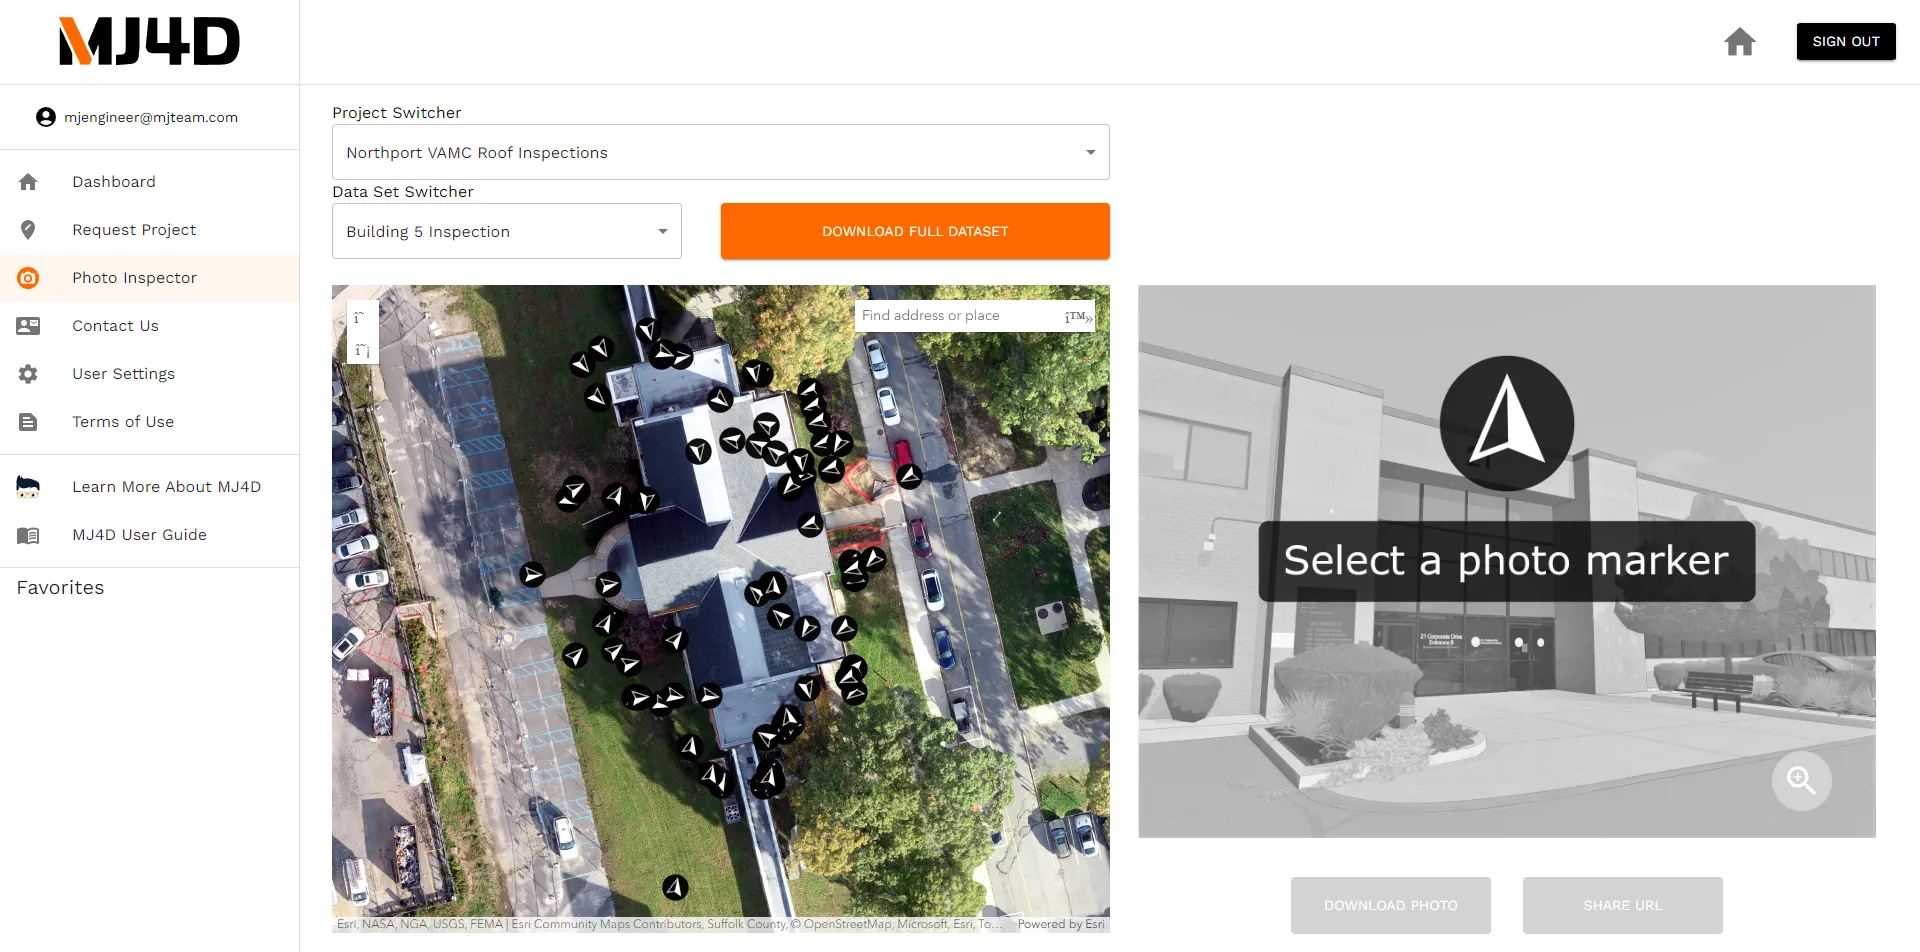This screenshot has width=1920, height=952.
Task: Open Terms of Use in sidebar
Action: tap(150, 422)
